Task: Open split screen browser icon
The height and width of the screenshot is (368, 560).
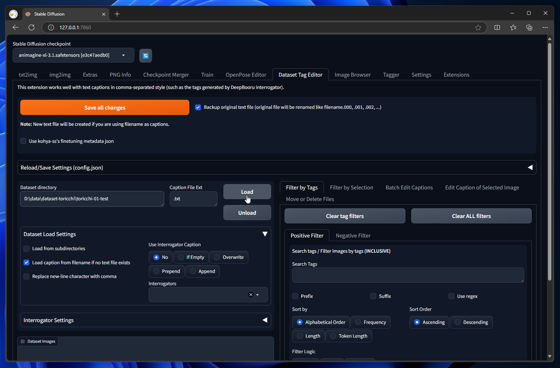Action: pyautogui.click(x=497, y=28)
